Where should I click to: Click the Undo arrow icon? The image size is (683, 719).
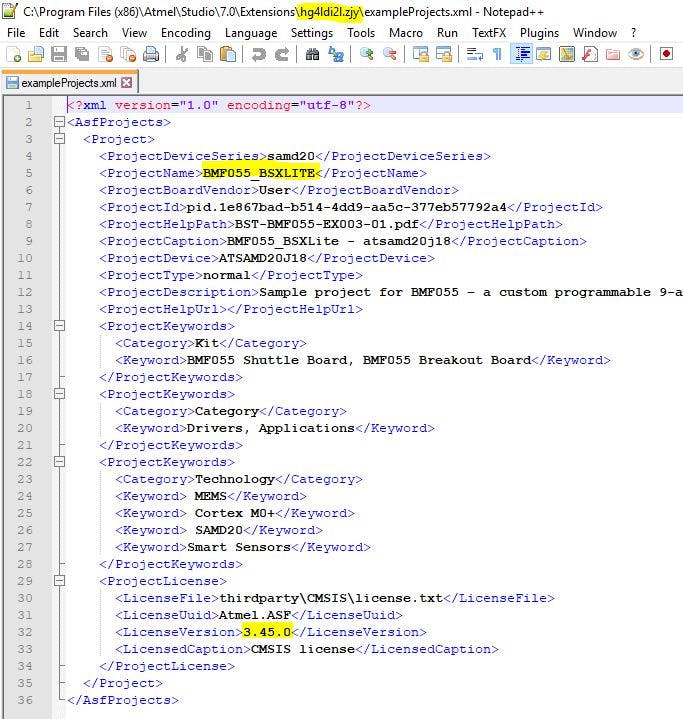[x=257, y=54]
